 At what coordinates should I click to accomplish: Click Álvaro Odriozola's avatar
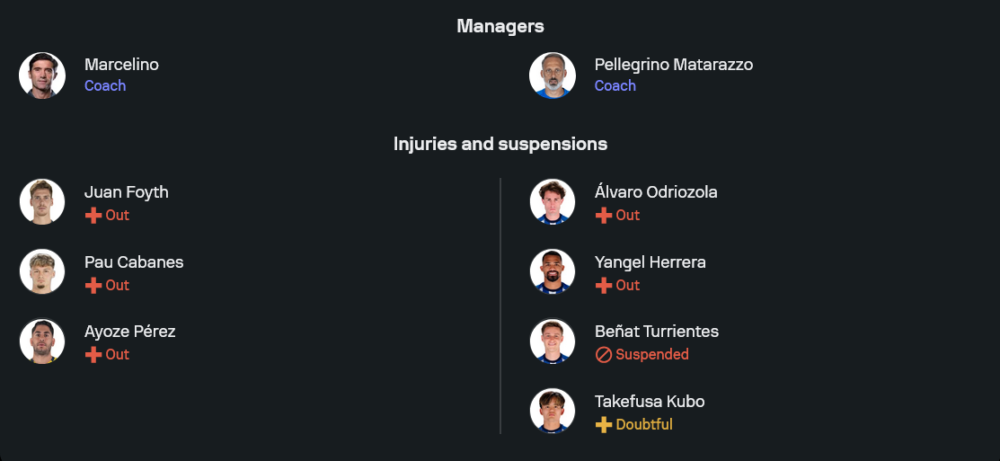tap(552, 202)
